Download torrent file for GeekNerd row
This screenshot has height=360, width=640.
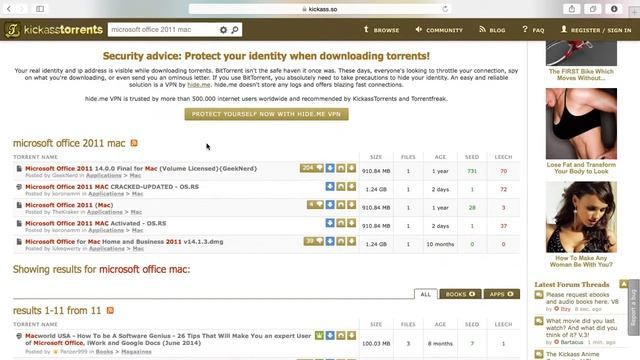[x=351, y=168]
